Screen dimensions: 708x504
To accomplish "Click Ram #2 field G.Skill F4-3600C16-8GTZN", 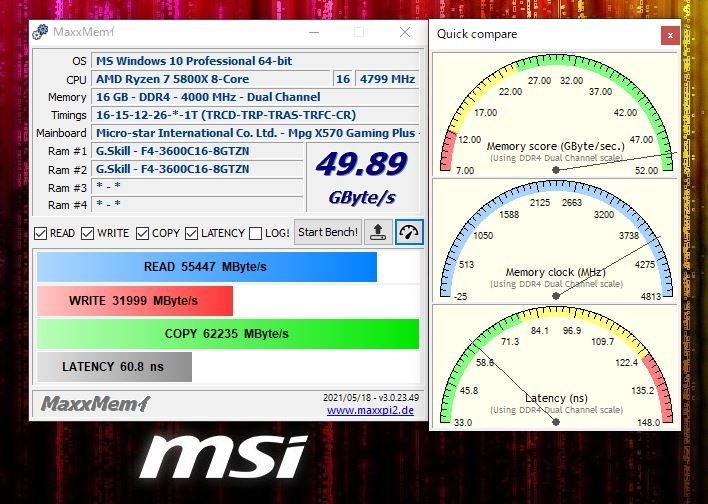I will coord(197,169).
